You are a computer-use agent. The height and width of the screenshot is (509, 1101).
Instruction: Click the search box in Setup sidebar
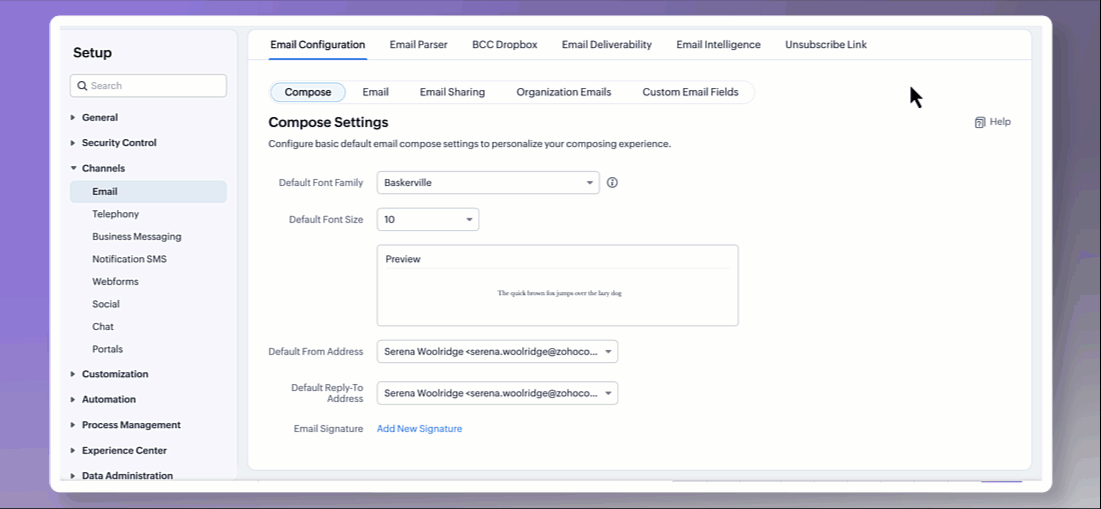[148, 86]
